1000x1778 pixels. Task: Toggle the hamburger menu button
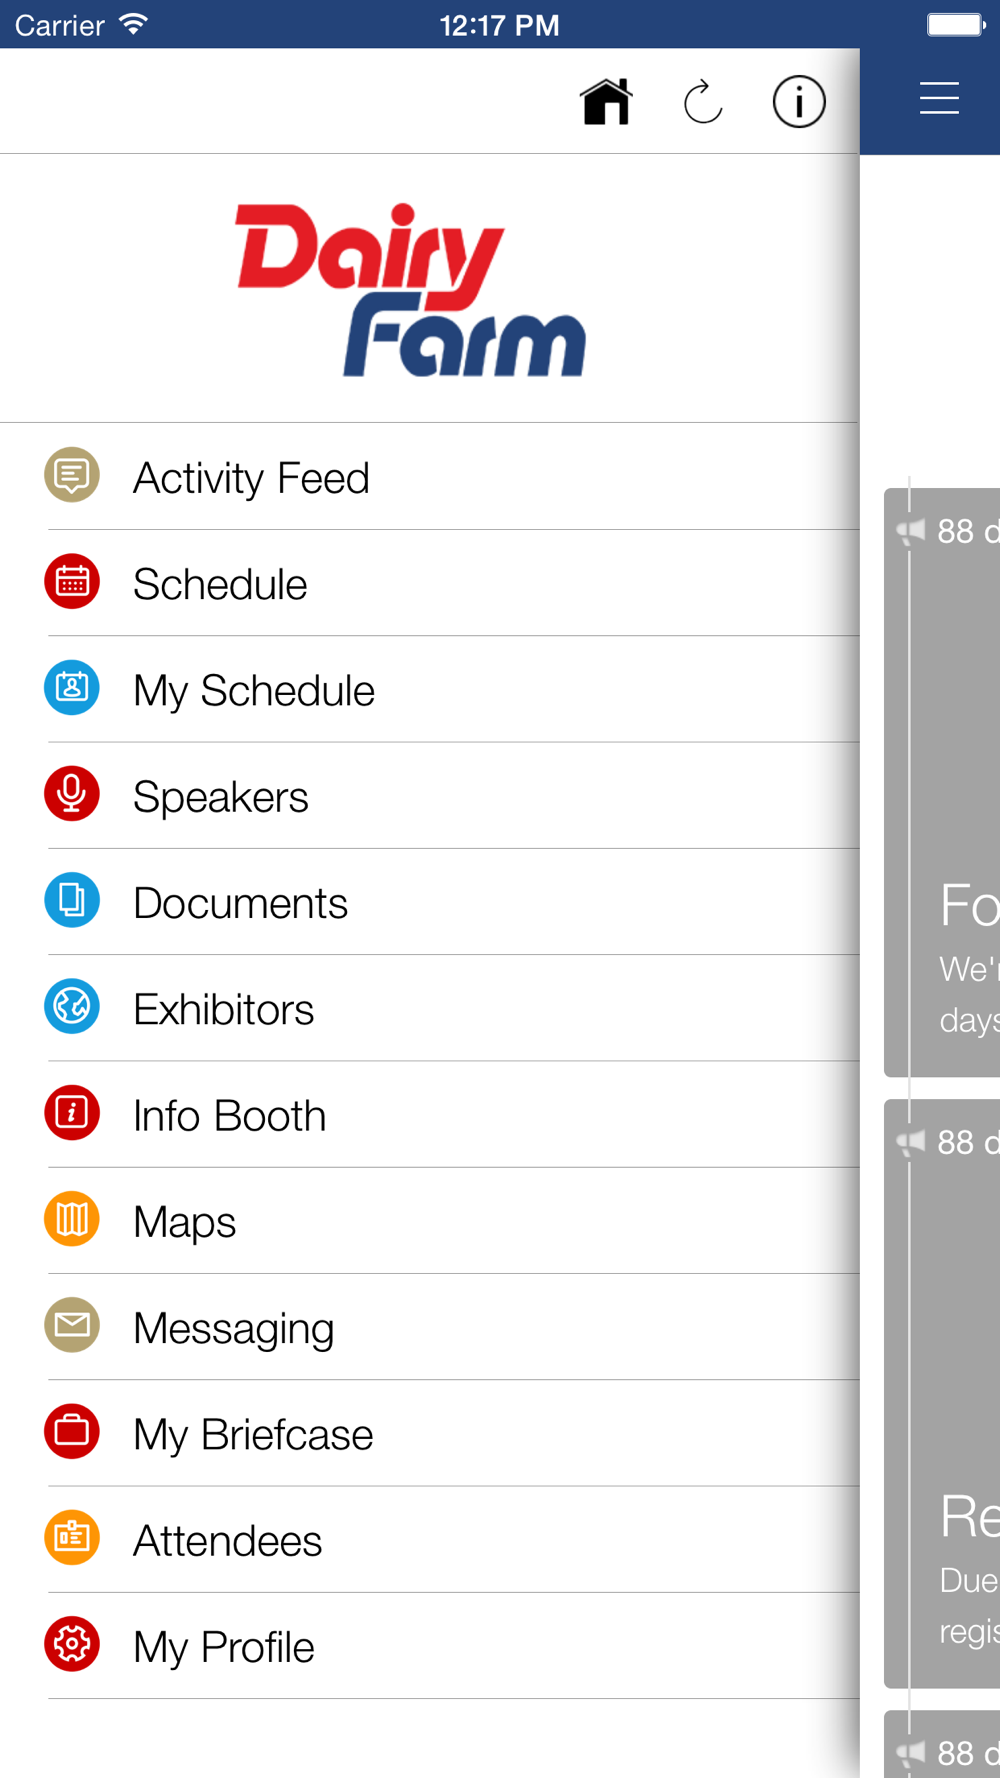coord(939,99)
